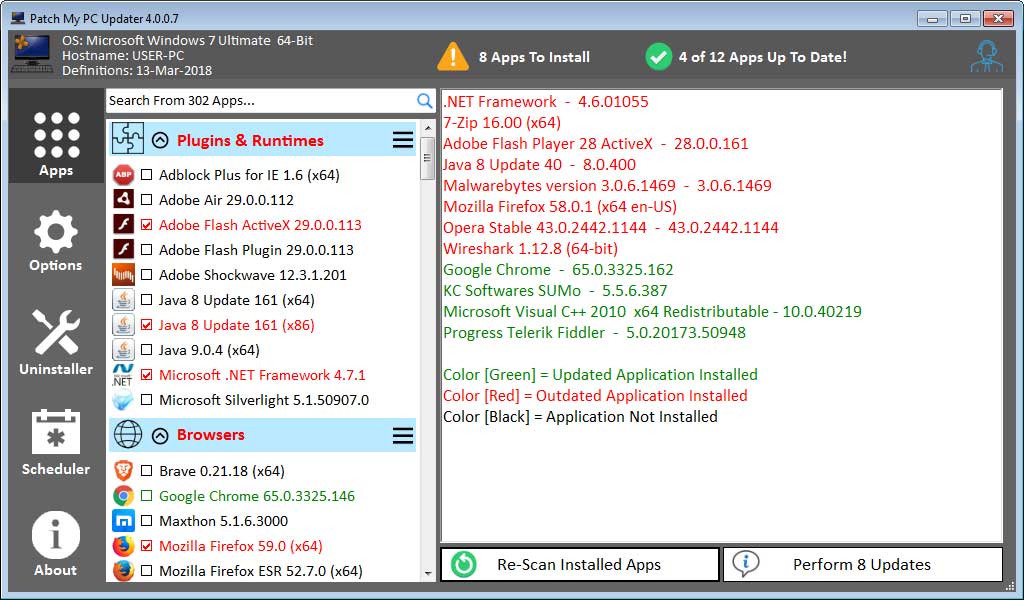Uncheck Java 8 Update 161 (x86)
The width and height of the screenshot is (1024, 600).
[147, 324]
